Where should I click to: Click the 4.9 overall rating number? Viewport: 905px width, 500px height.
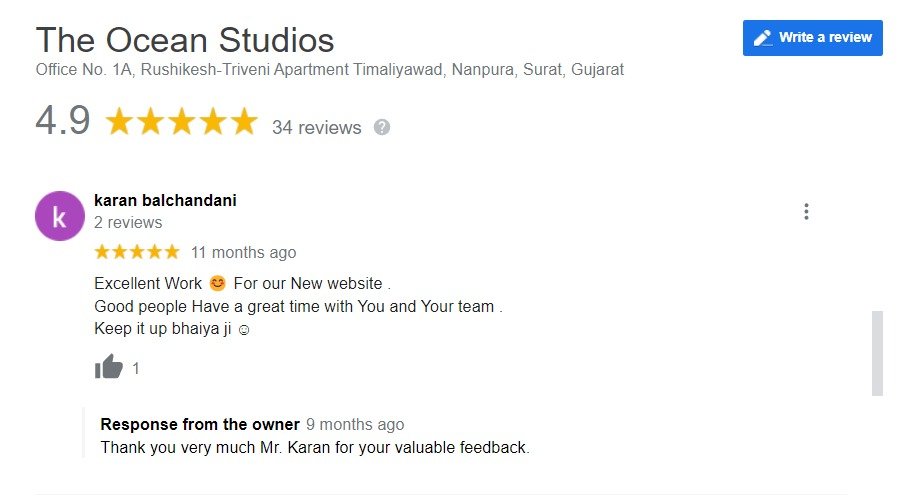click(x=63, y=121)
